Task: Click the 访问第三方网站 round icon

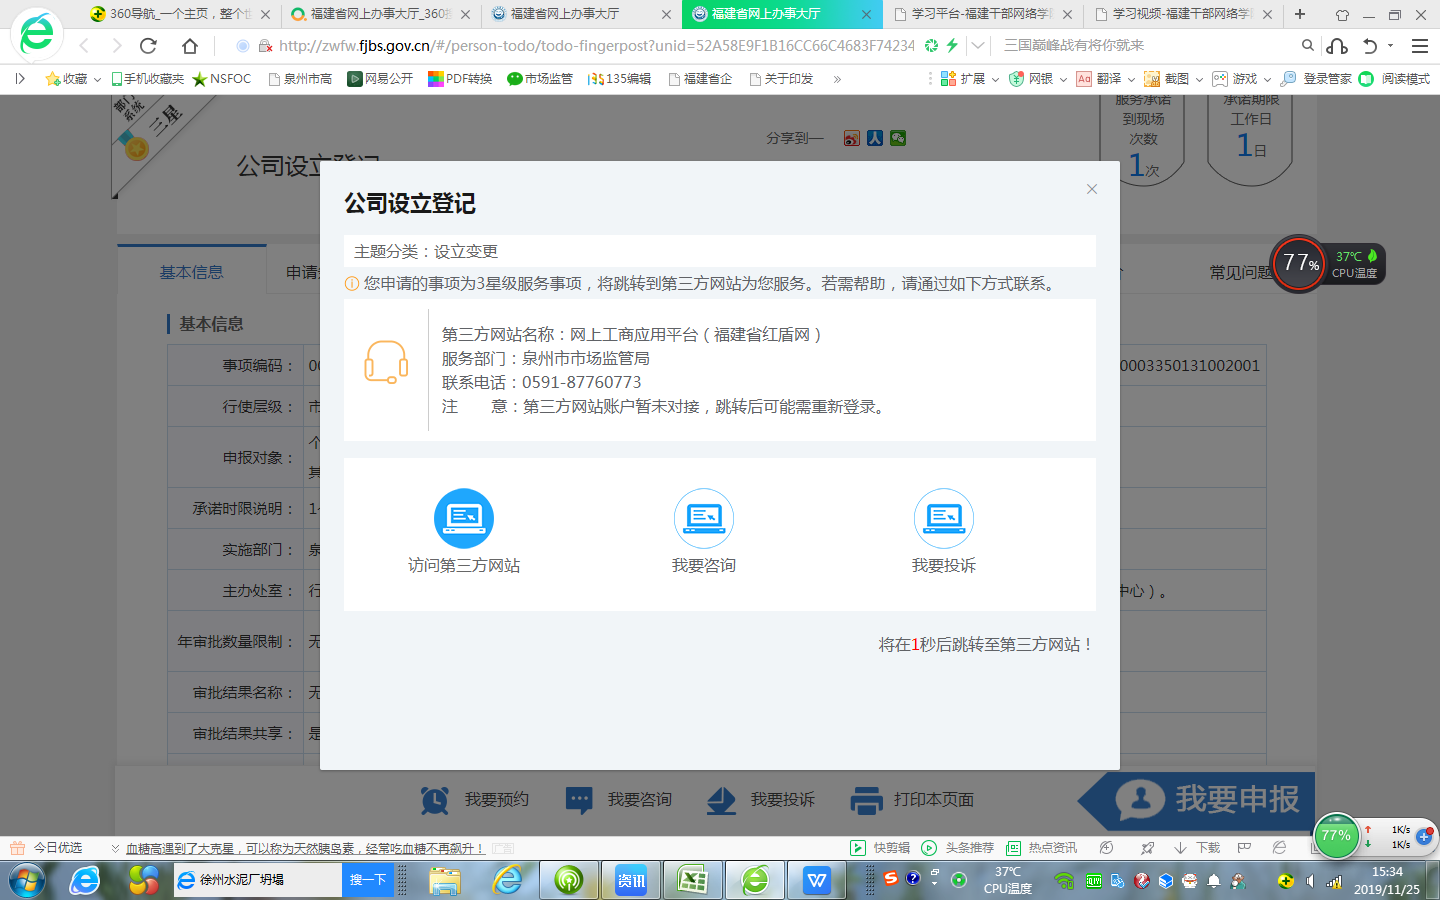Action: (x=463, y=518)
